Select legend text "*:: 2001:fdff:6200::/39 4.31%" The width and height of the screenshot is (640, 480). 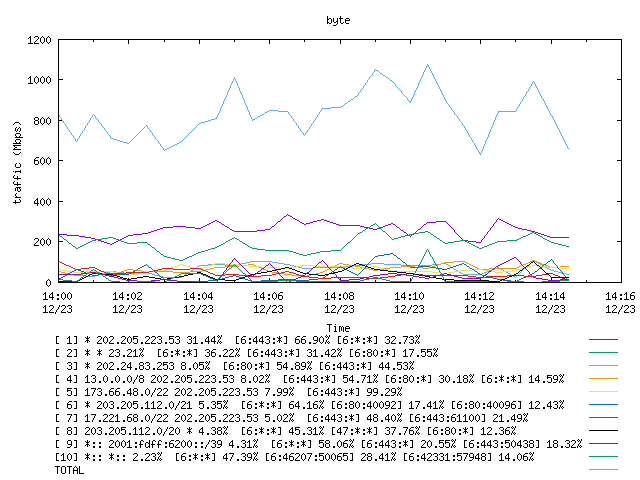pyautogui.click(x=171, y=444)
